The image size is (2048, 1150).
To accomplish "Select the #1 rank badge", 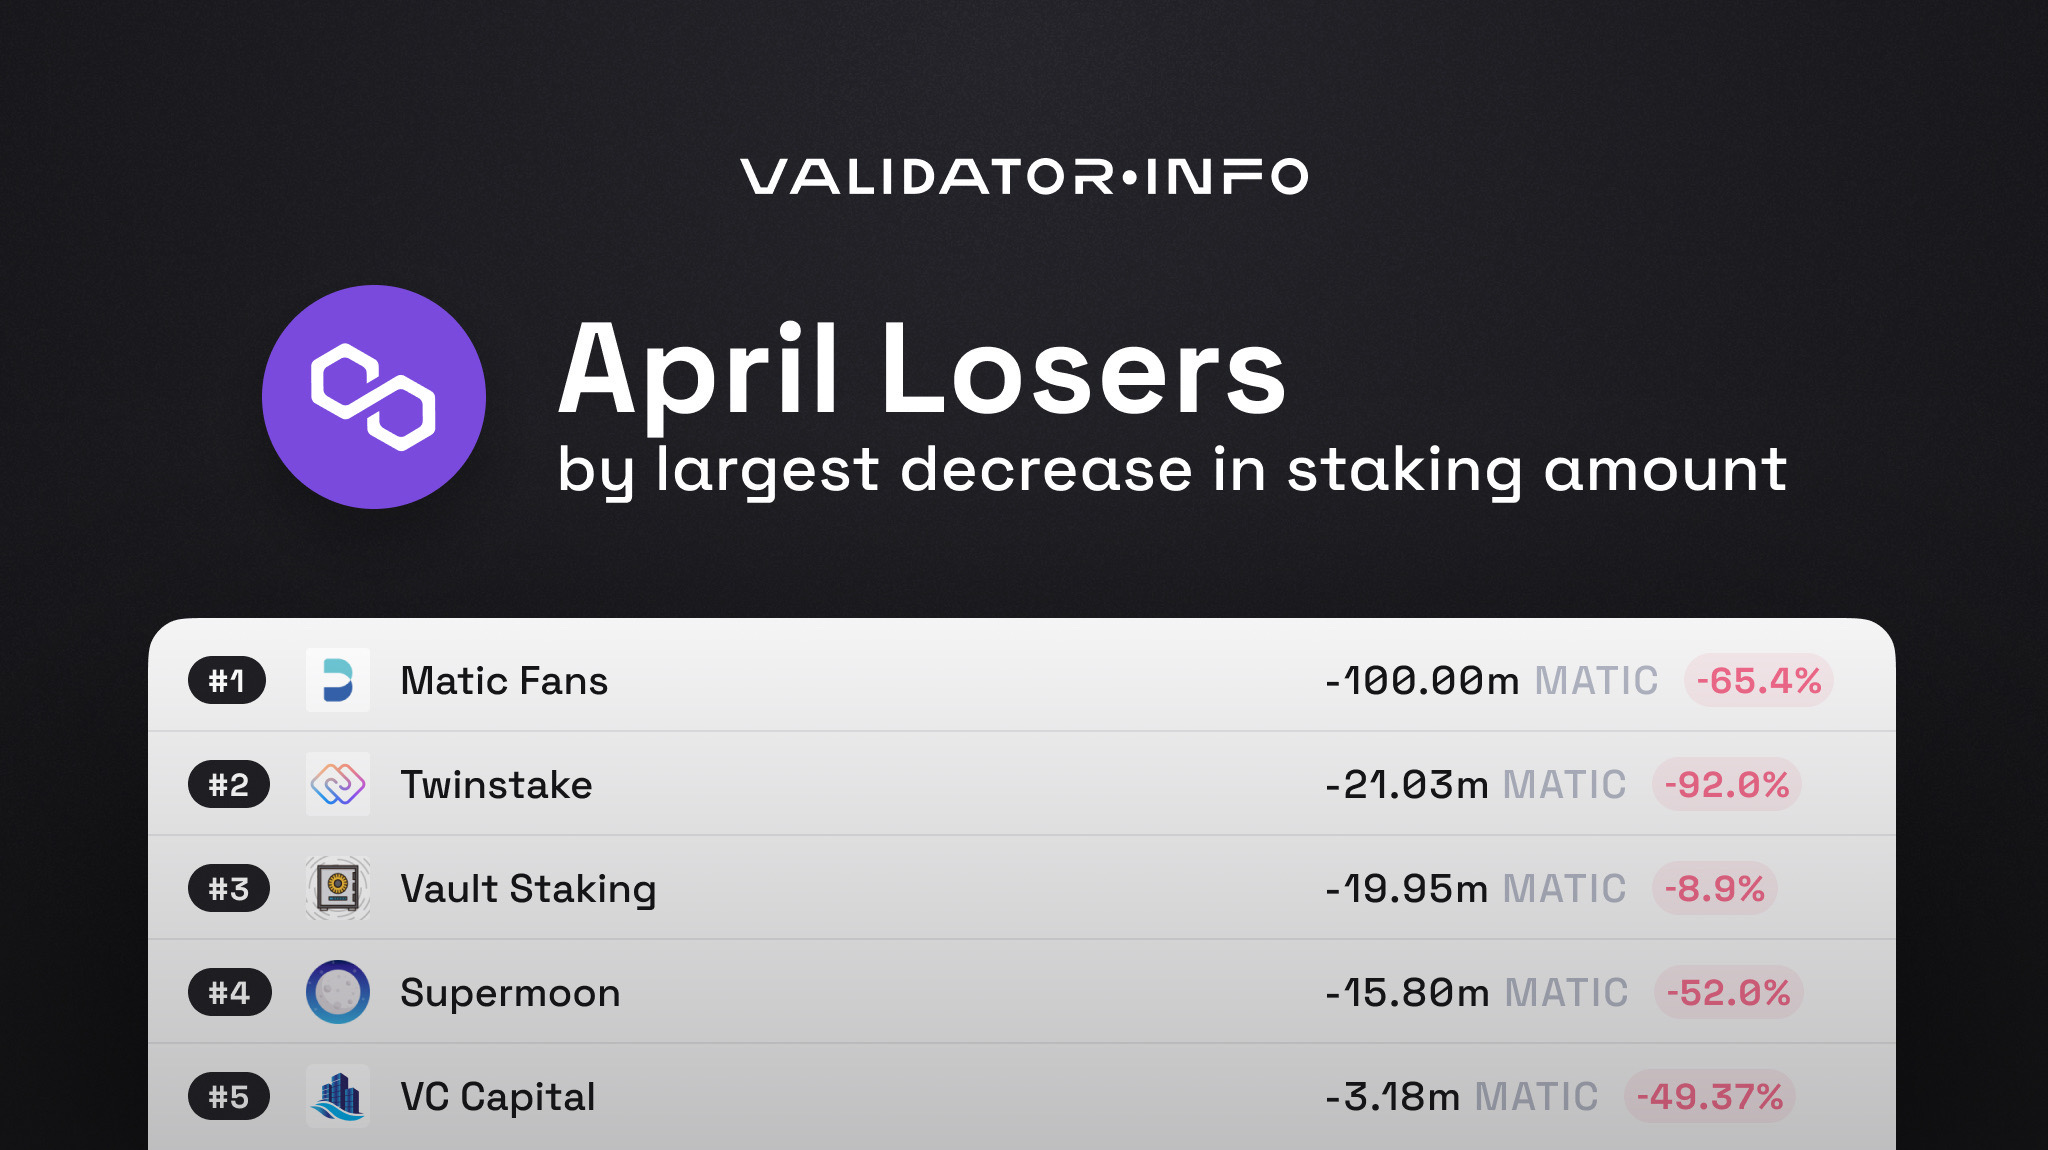I will 227,681.
